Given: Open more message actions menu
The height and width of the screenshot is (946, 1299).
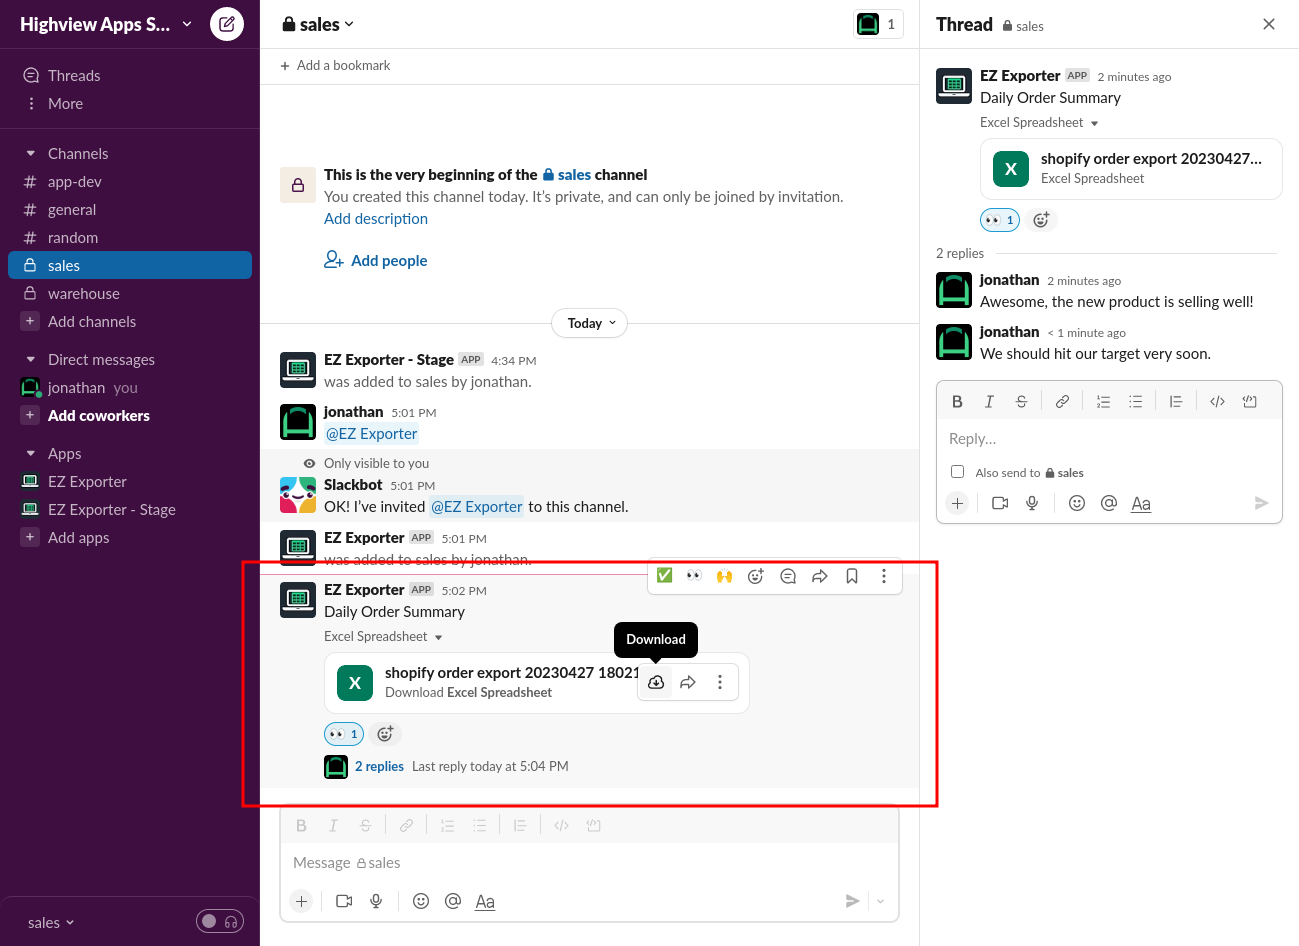Looking at the screenshot, I should (x=884, y=576).
